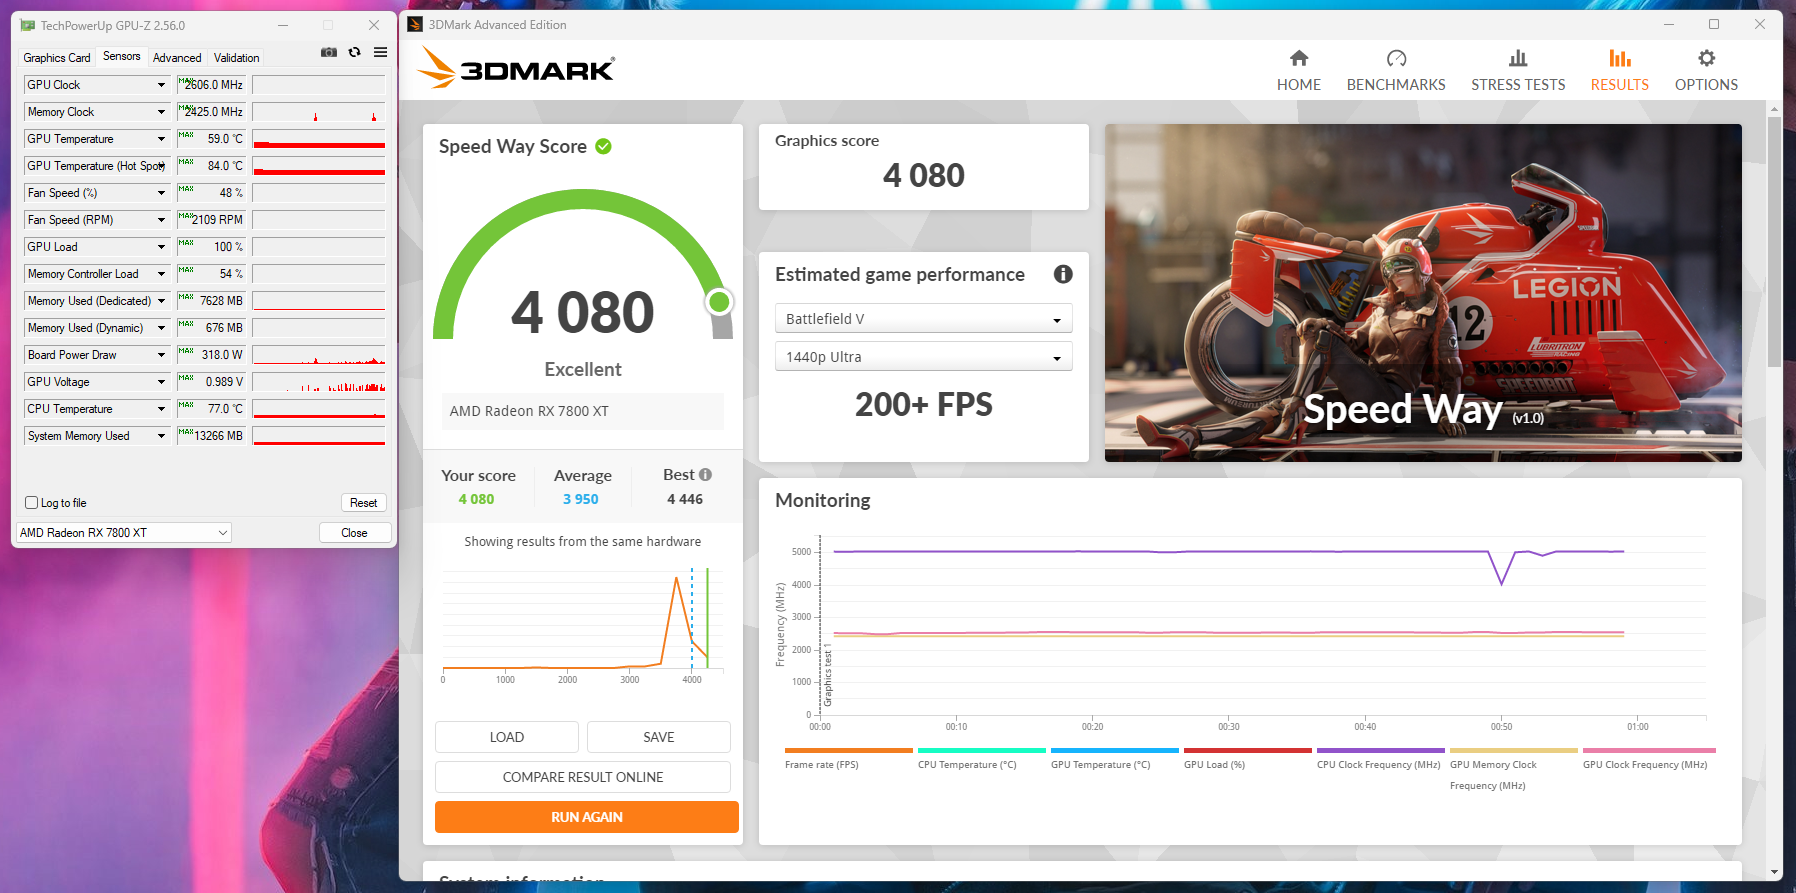The height and width of the screenshot is (893, 1796).
Task: Open the GPU Voltage sensor dropdown
Action: (x=161, y=382)
